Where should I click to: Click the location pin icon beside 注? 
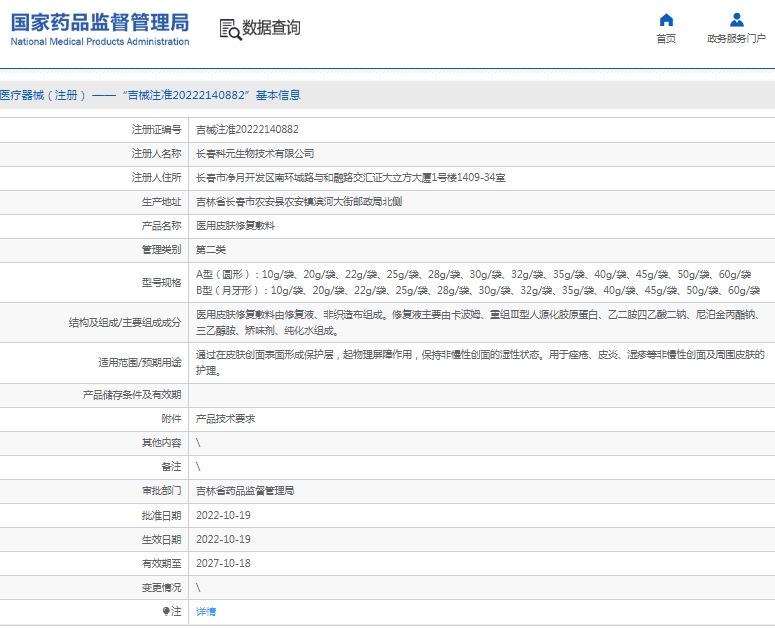point(167,611)
